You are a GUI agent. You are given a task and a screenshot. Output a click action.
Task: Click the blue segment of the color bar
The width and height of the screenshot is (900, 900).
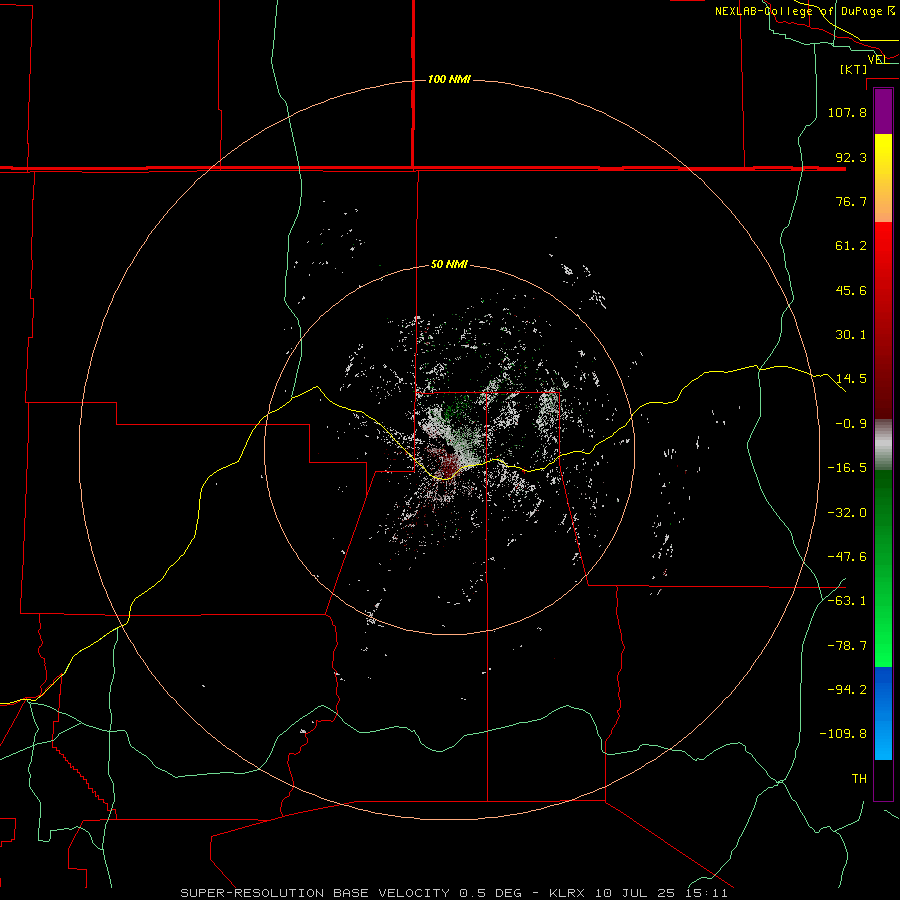pos(883,713)
